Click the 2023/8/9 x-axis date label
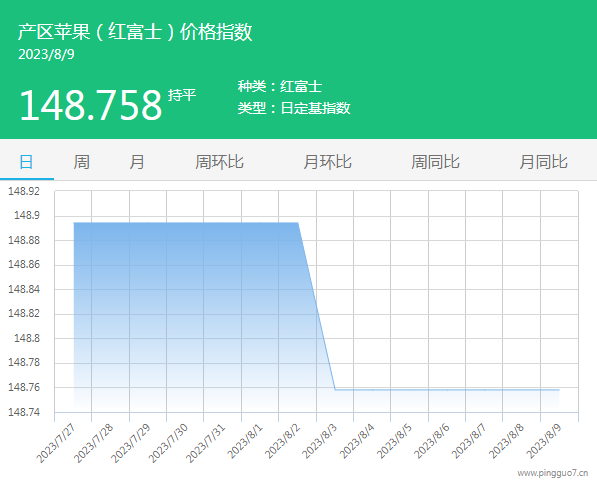The height and width of the screenshot is (485, 597). click(544, 442)
